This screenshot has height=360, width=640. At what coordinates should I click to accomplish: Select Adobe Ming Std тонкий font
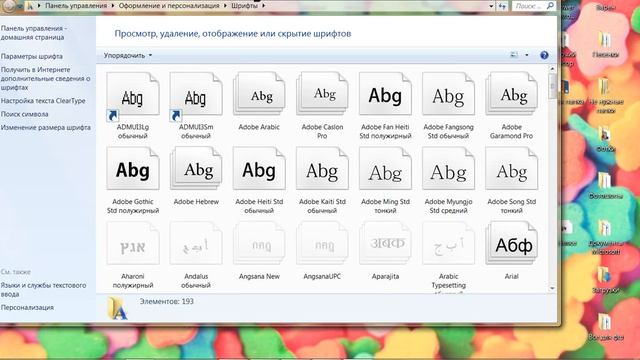point(385,169)
